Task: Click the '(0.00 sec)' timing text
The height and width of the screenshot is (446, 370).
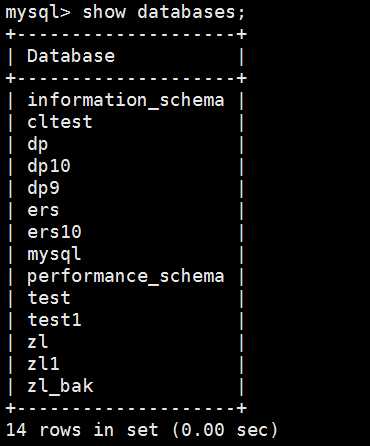Action: tap(224, 430)
